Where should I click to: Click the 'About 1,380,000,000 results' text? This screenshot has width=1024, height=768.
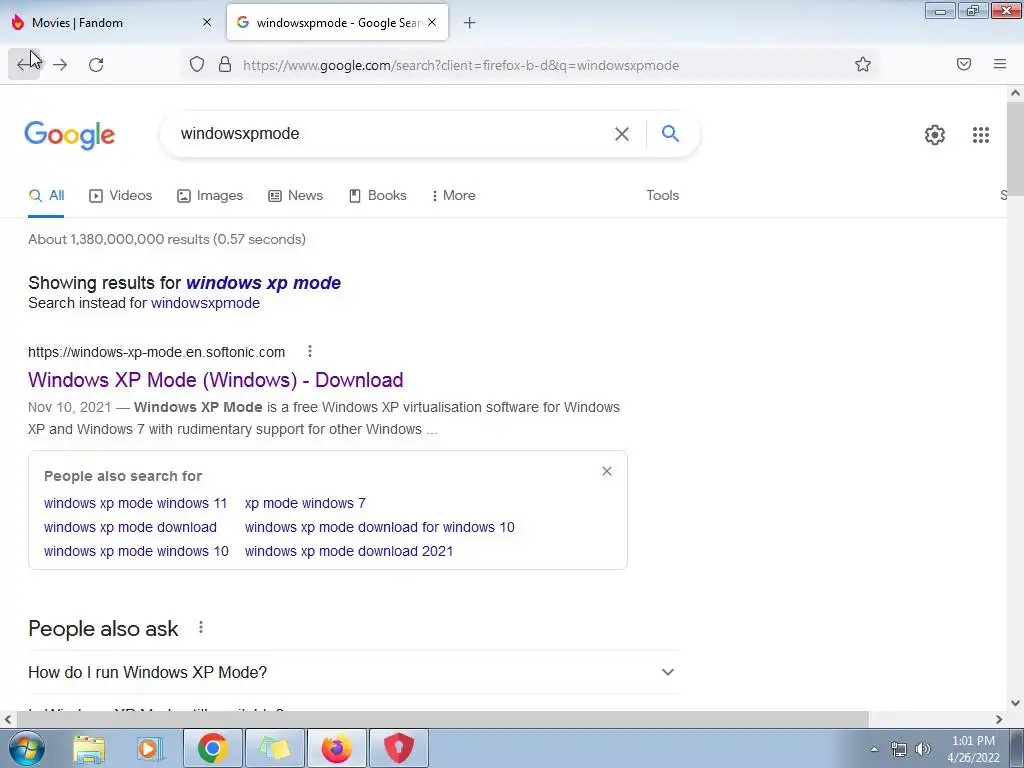(x=167, y=239)
